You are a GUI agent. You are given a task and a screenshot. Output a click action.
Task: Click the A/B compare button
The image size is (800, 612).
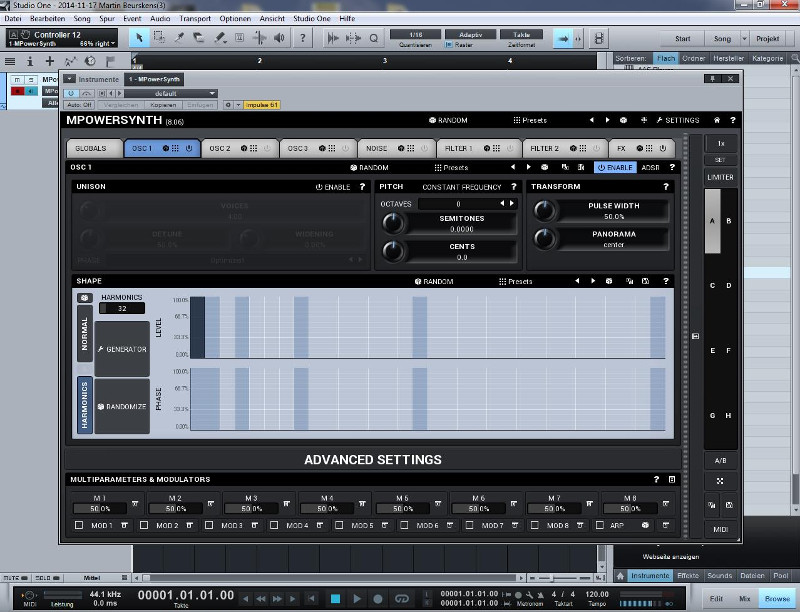(x=720, y=461)
